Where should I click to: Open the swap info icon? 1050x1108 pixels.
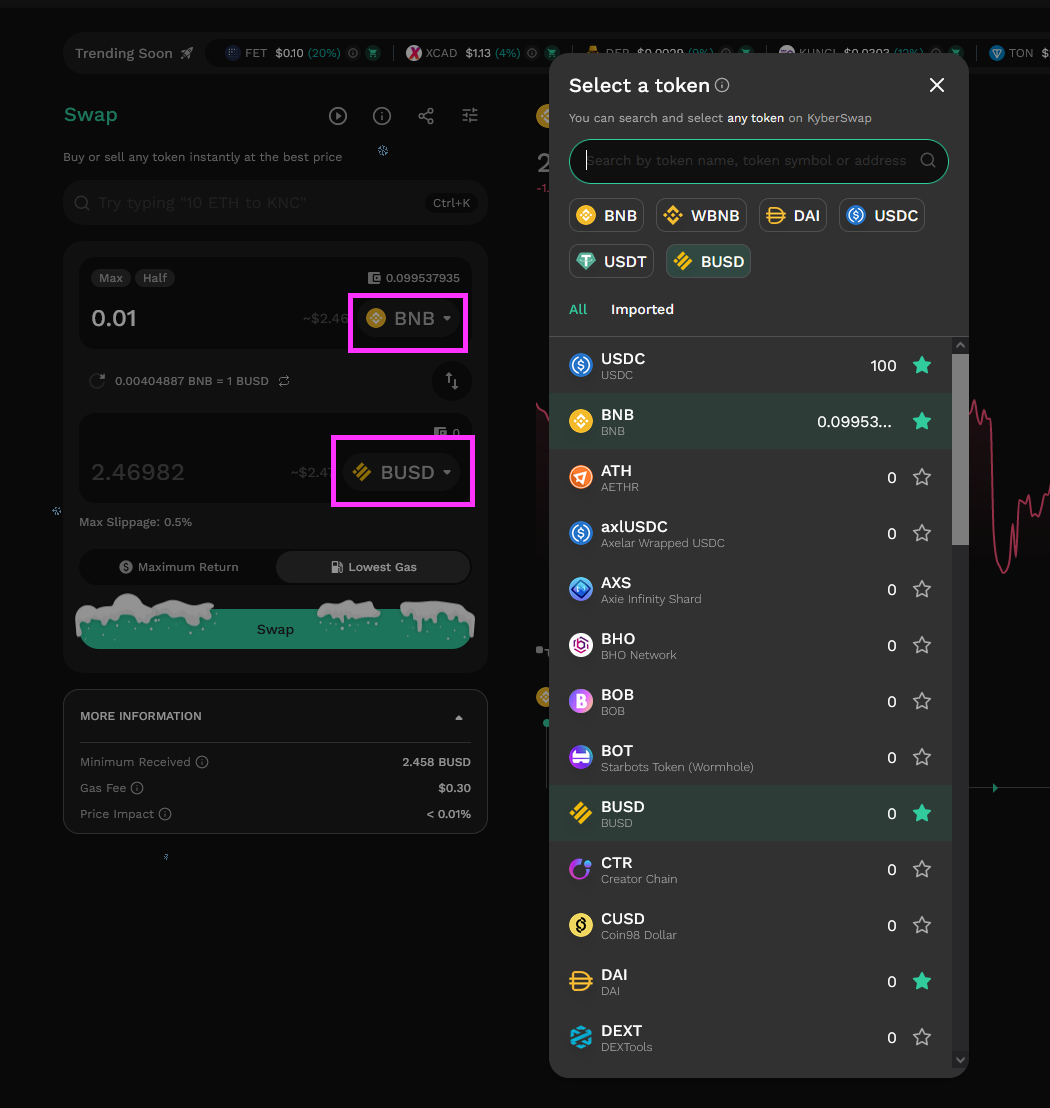382,116
